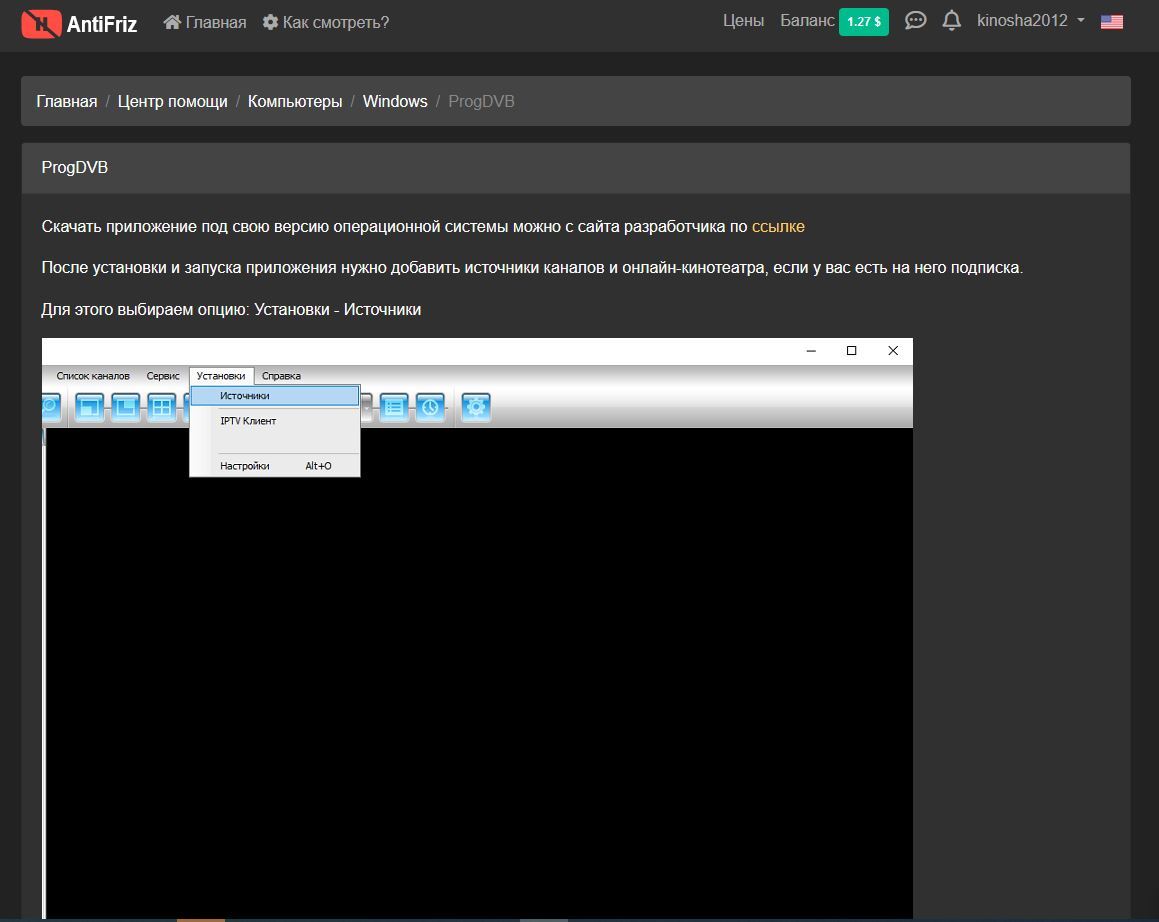Select Источники from the dropdown menu
The height and width of the screenshot is (922, 1159).
click(275, 396)
